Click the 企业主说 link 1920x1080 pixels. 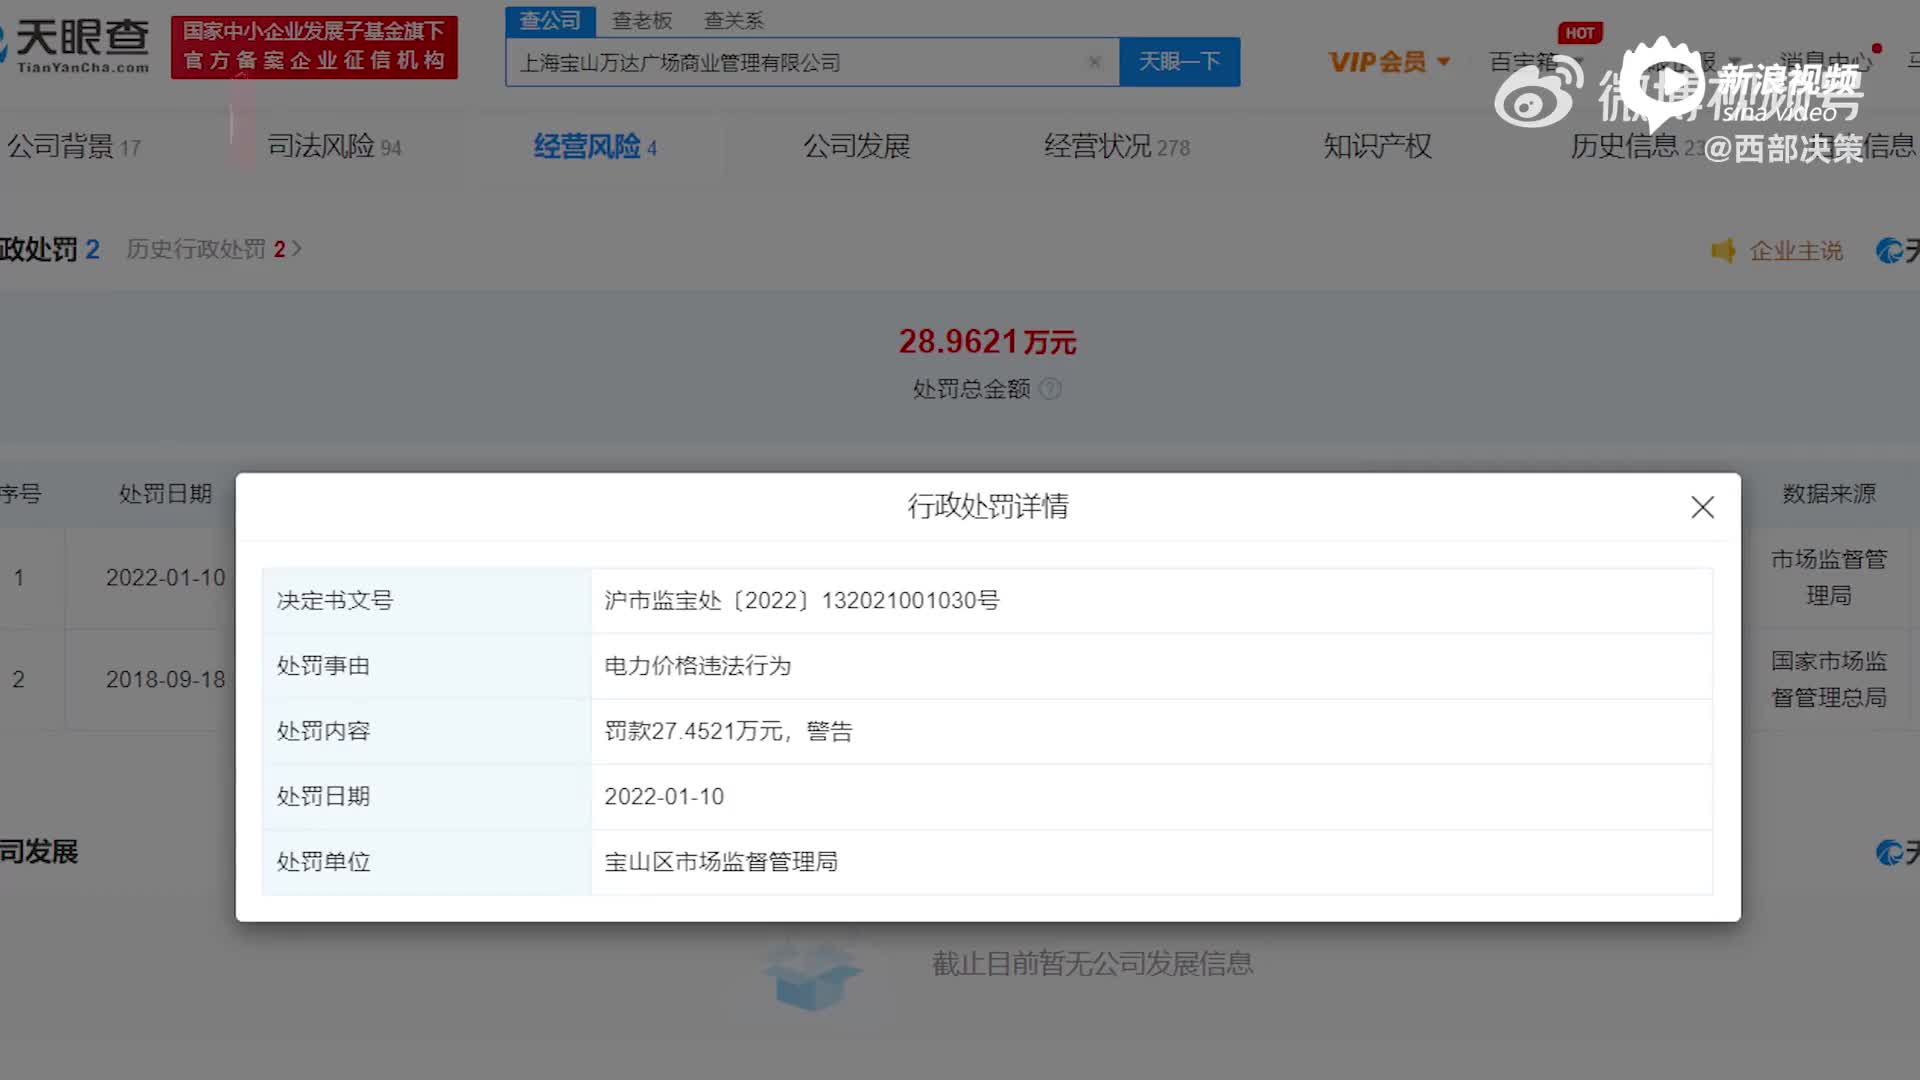tap(1796, 250)
